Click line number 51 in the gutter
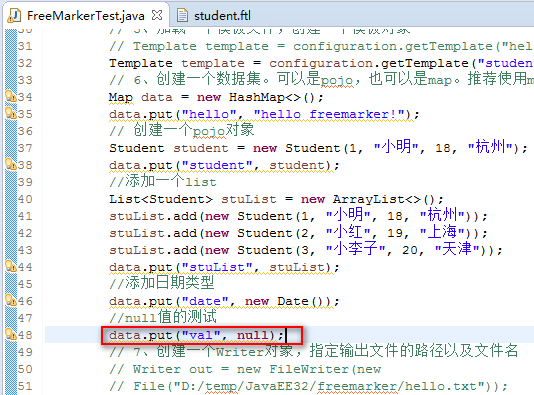 25,386
